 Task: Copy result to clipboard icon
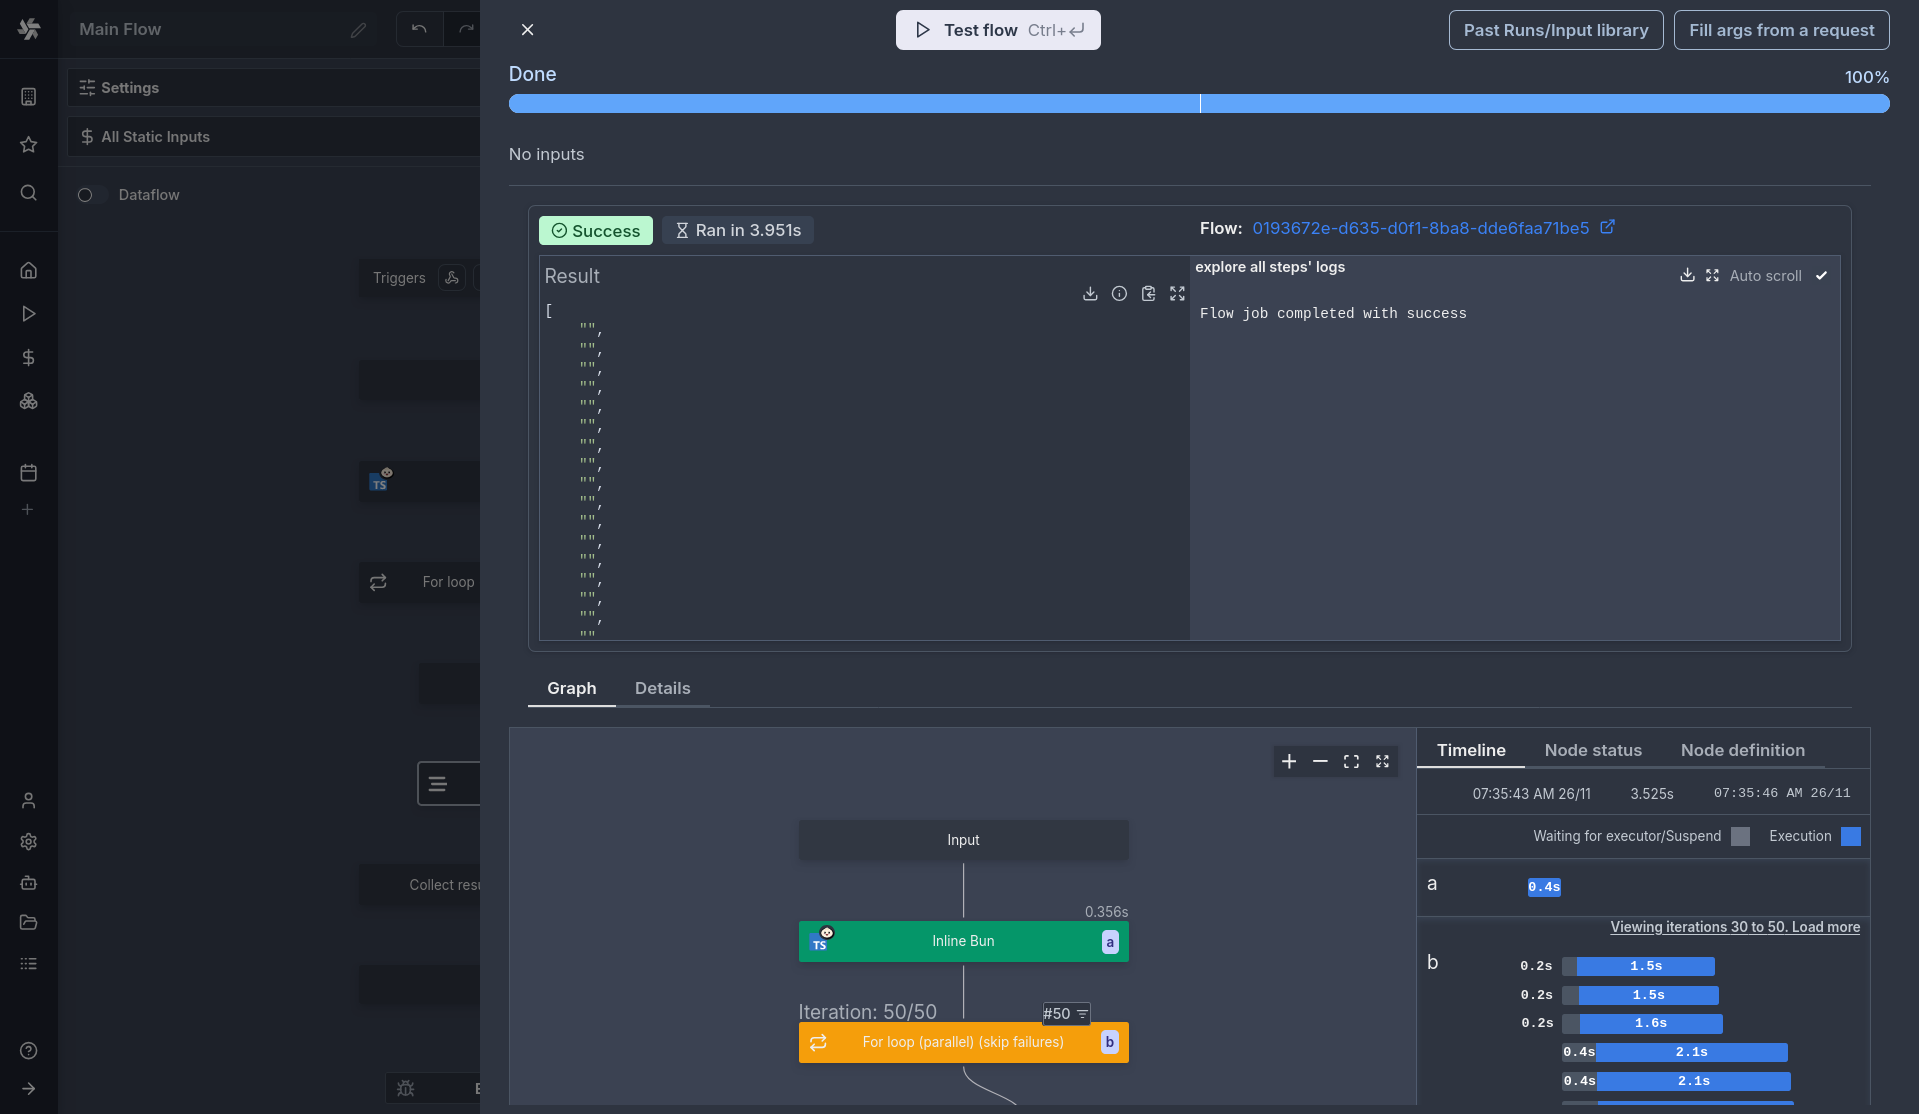click(x=1148, y=294)
